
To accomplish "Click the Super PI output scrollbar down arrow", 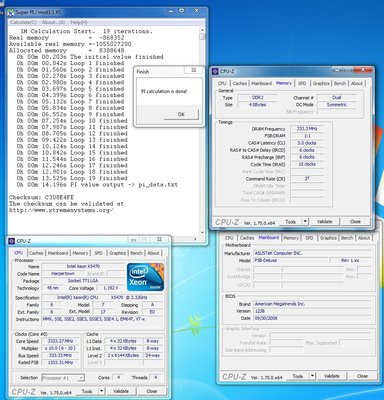I will (x=202, y=233).
